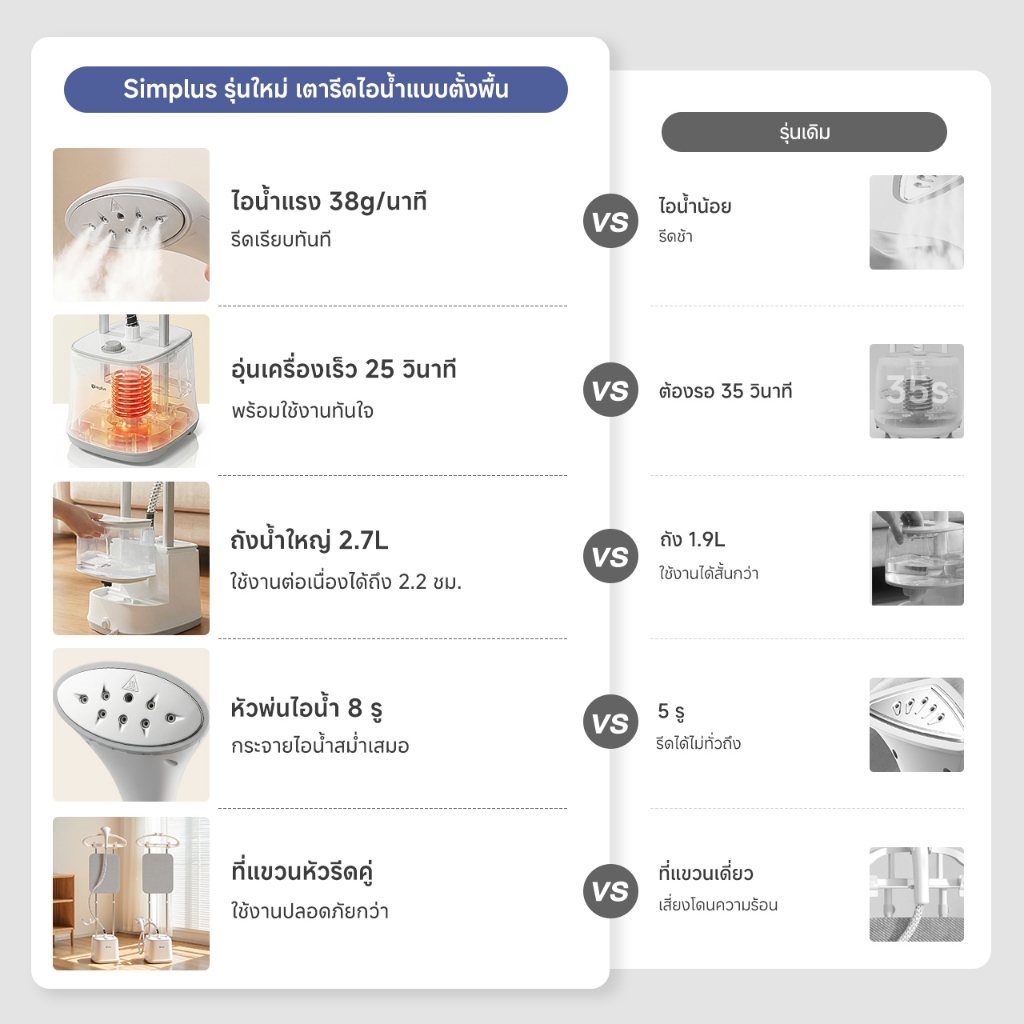Click the ไอน้ำแรง 38g/นาที heading
This screenshot has height=1024, width=1024.
coord(329,202)
